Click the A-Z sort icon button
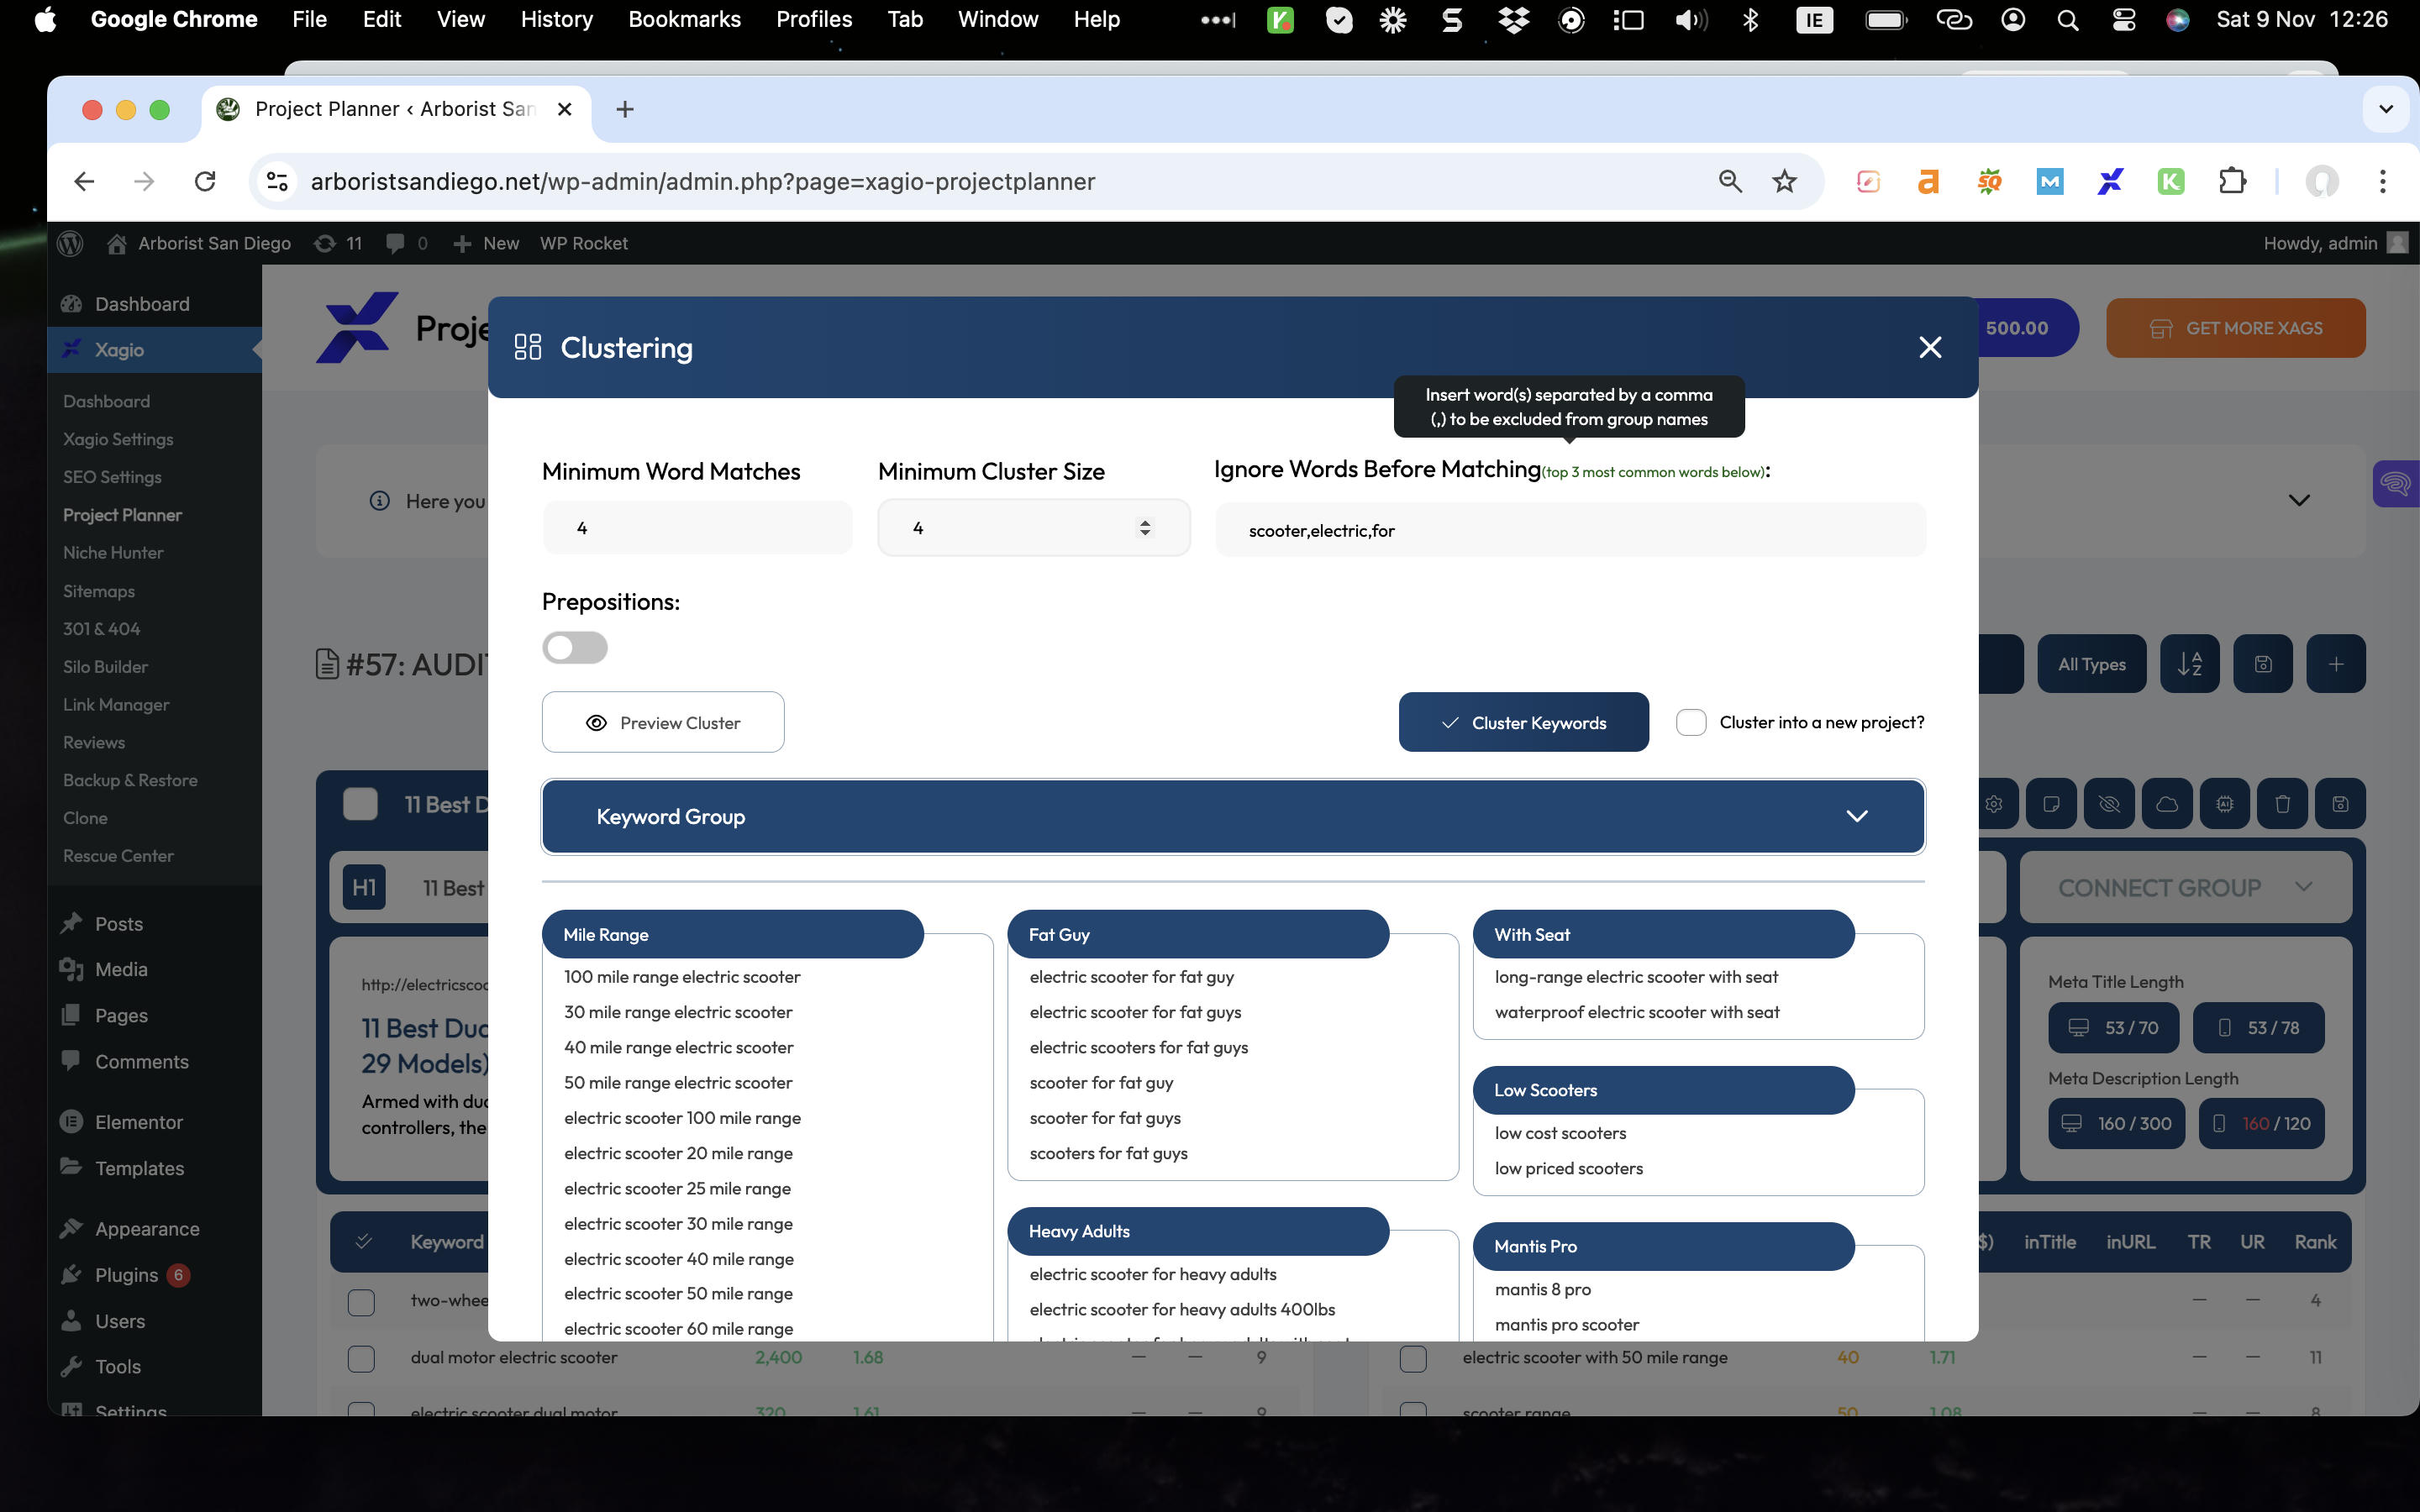The height and width of the screenshot is (1512, 2420). click(x=2189, y=664)
